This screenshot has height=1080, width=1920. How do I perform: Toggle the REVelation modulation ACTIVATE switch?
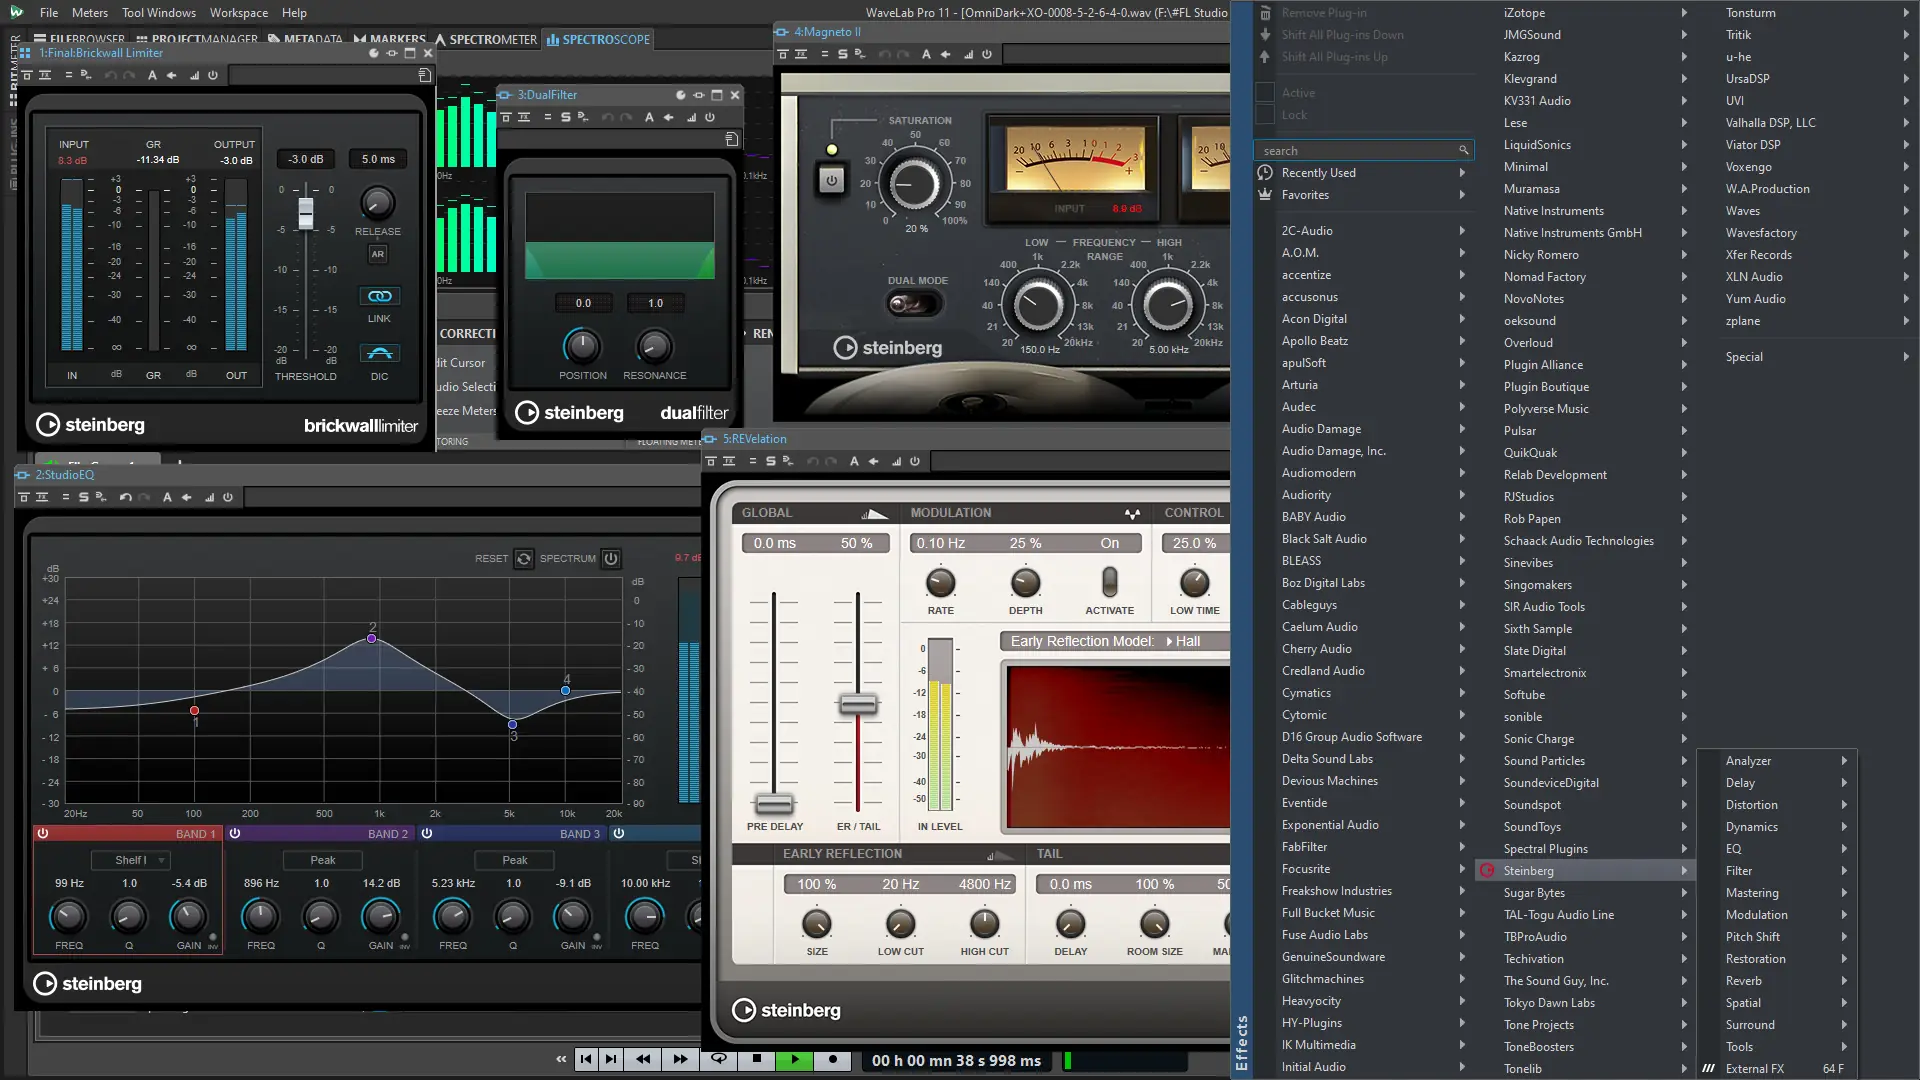click(1109, 582)
